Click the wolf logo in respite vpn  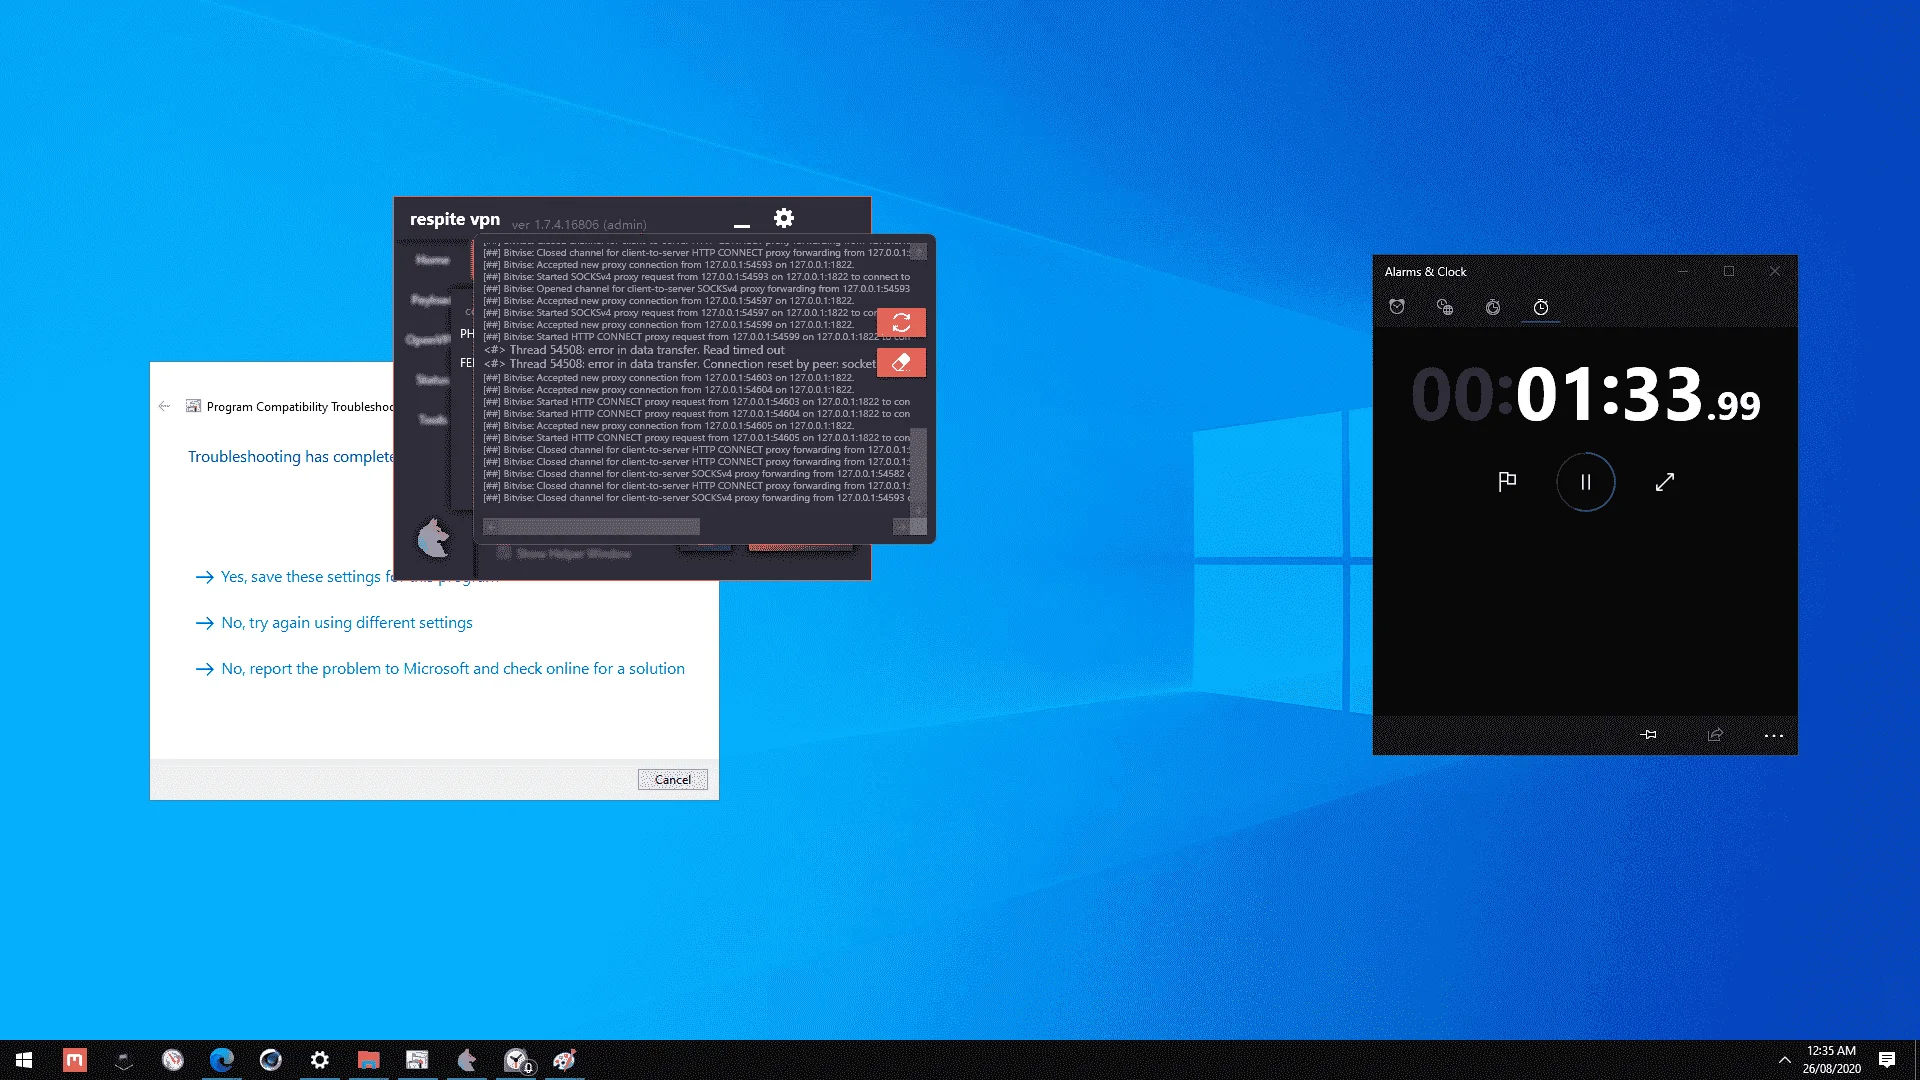pos(433,538)
